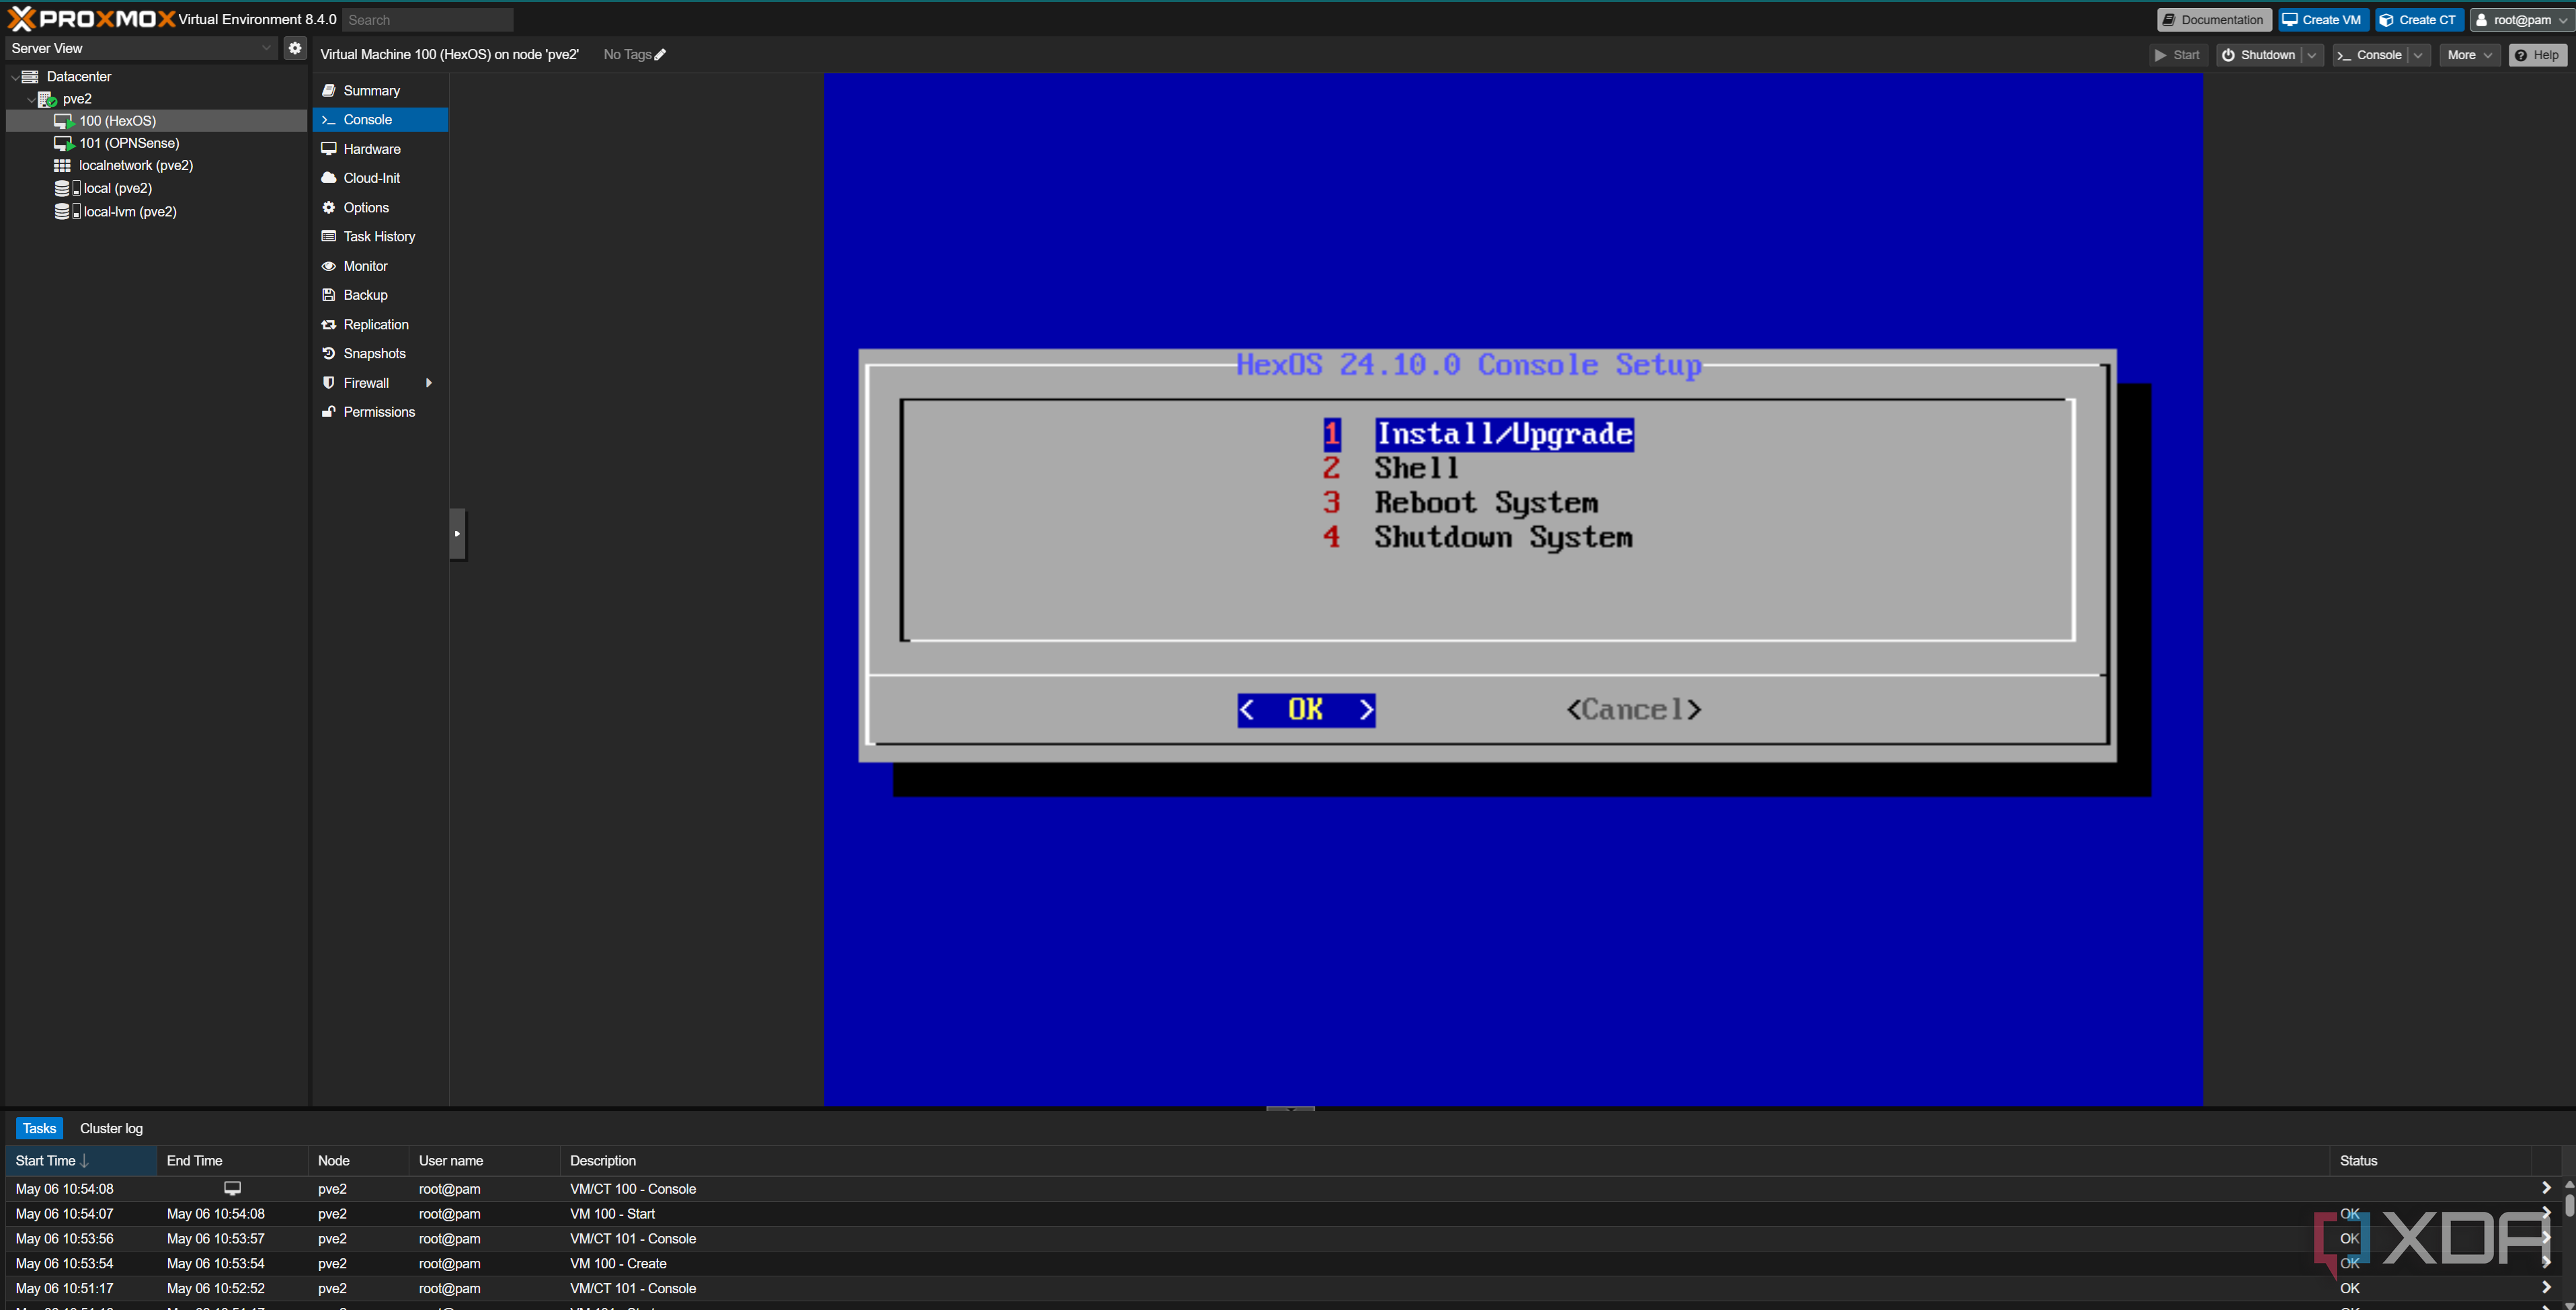Click the 101 (OPNSense) VM monitor icon
2576x1310 pixels.
click(x=64, y=143)
